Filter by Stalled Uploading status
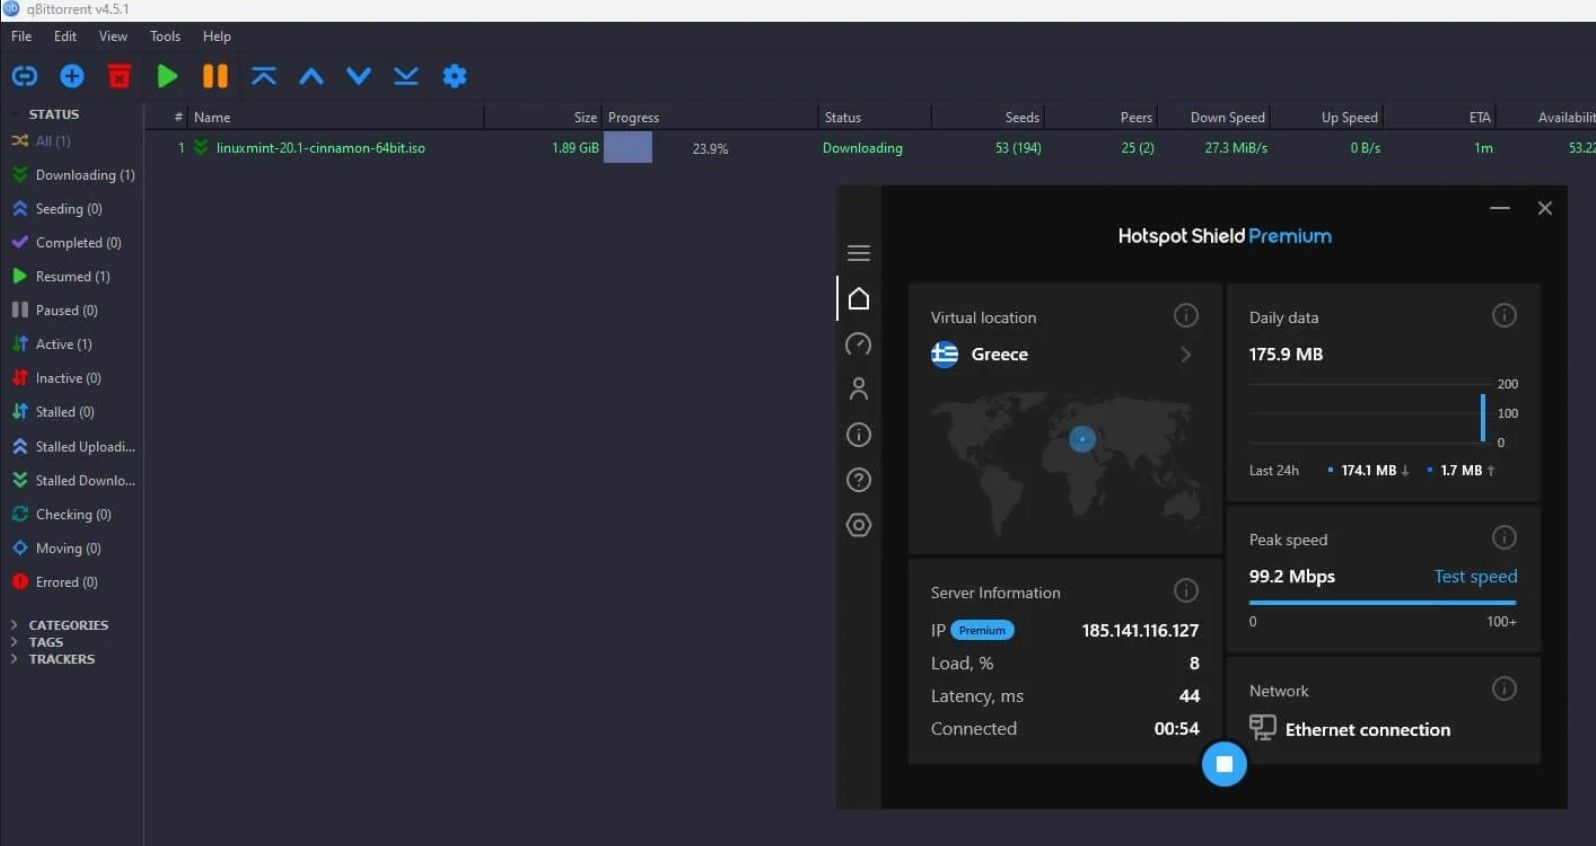Image resolution: width=1596 pixels, height=846 pixels. click(x=73, y=447)
